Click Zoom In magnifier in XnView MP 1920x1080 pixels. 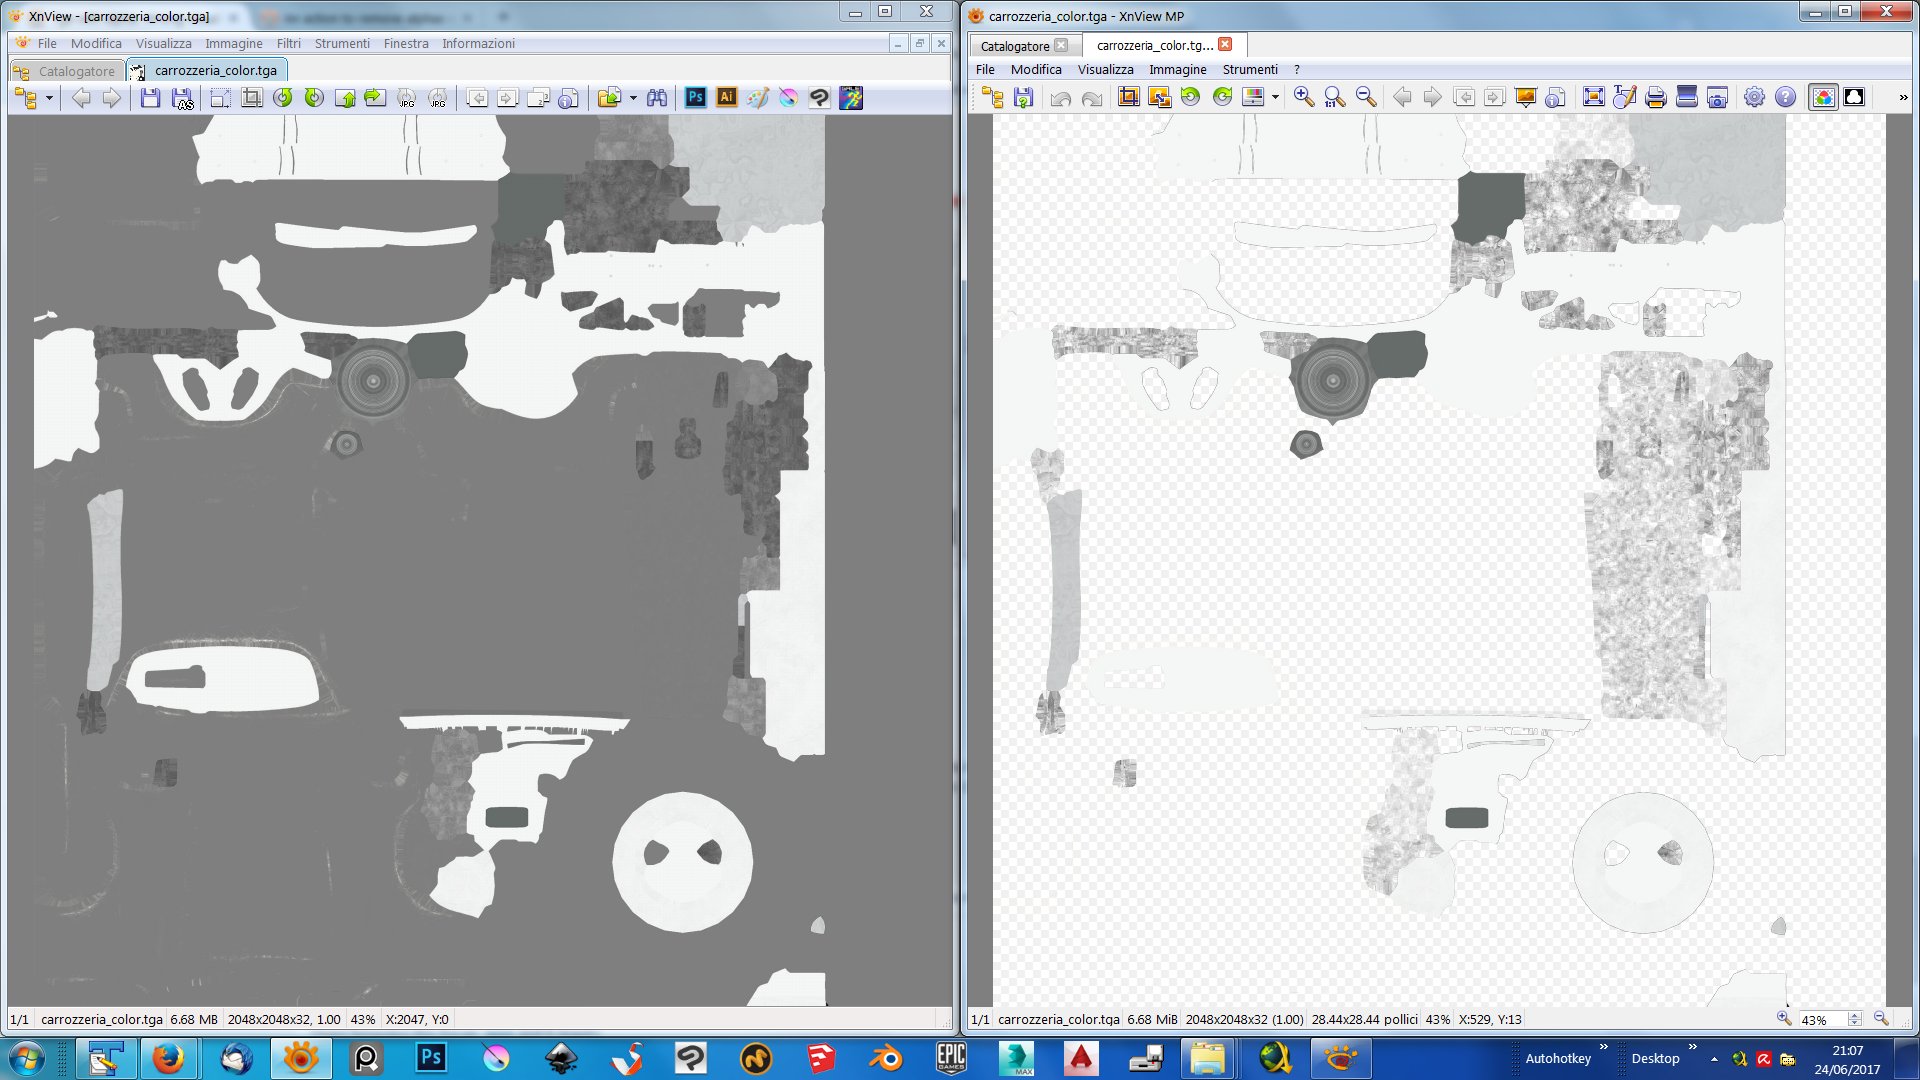[x=1303, y=97]
